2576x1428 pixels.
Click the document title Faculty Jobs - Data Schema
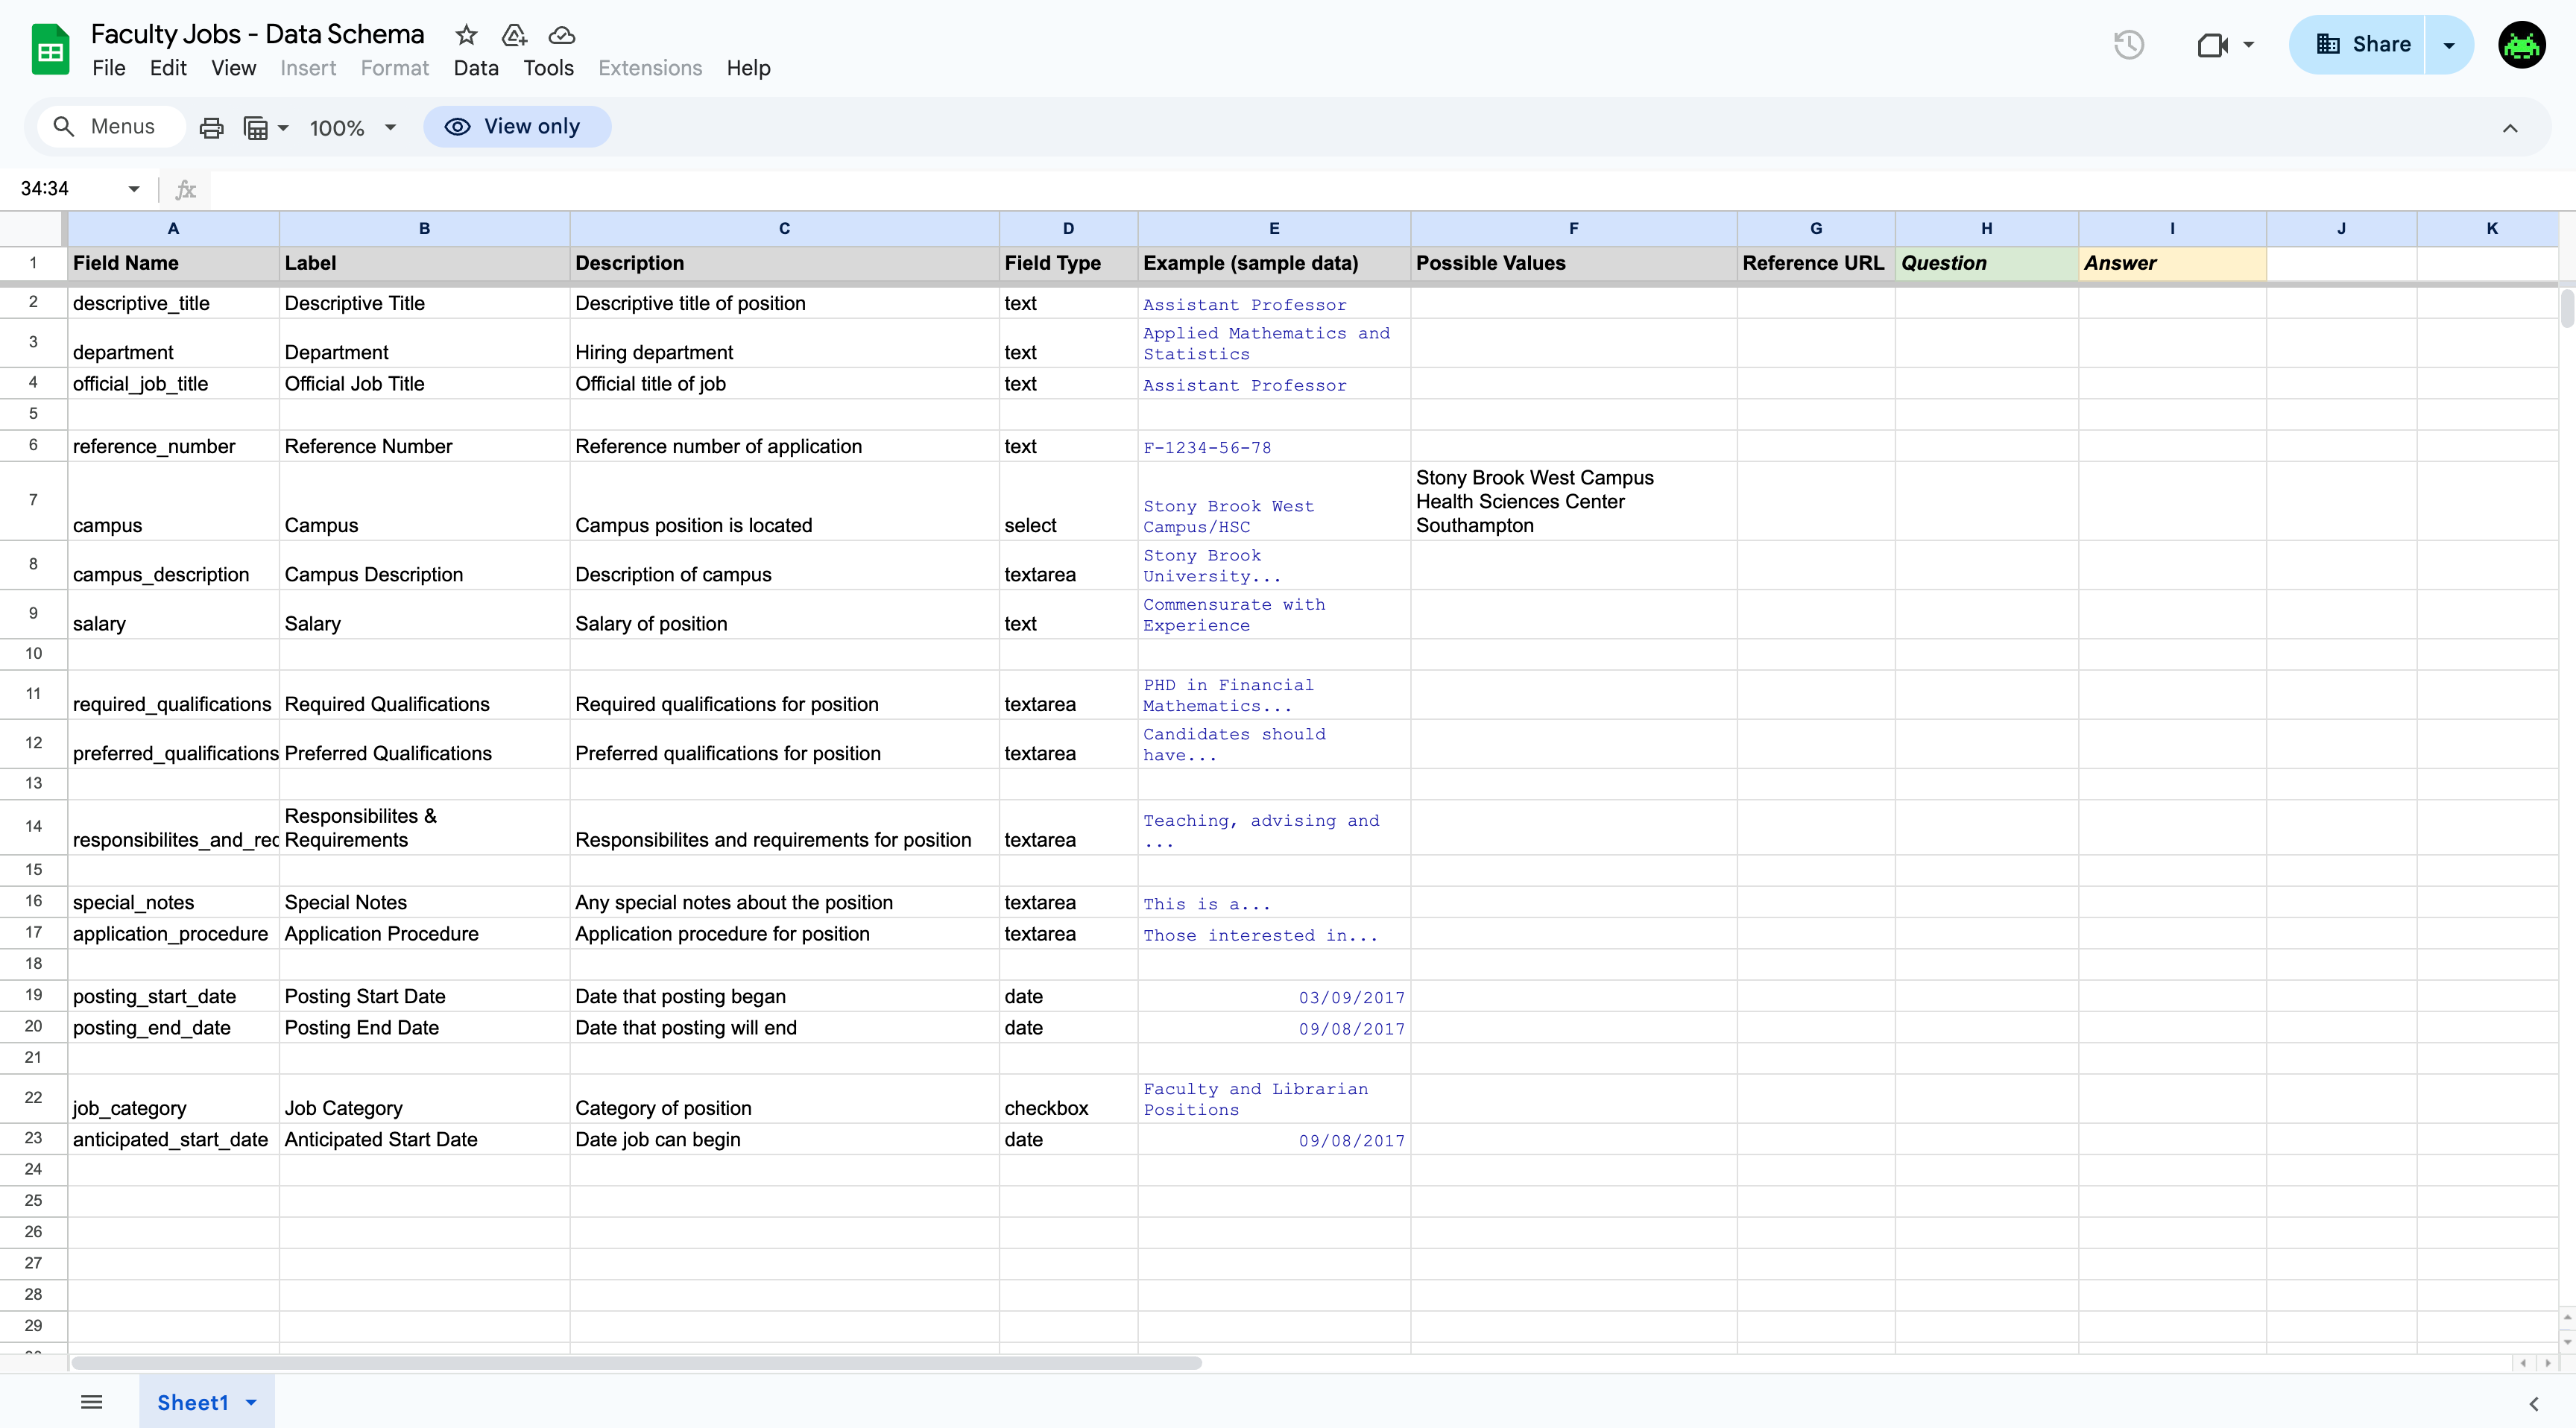coord(257,34)
